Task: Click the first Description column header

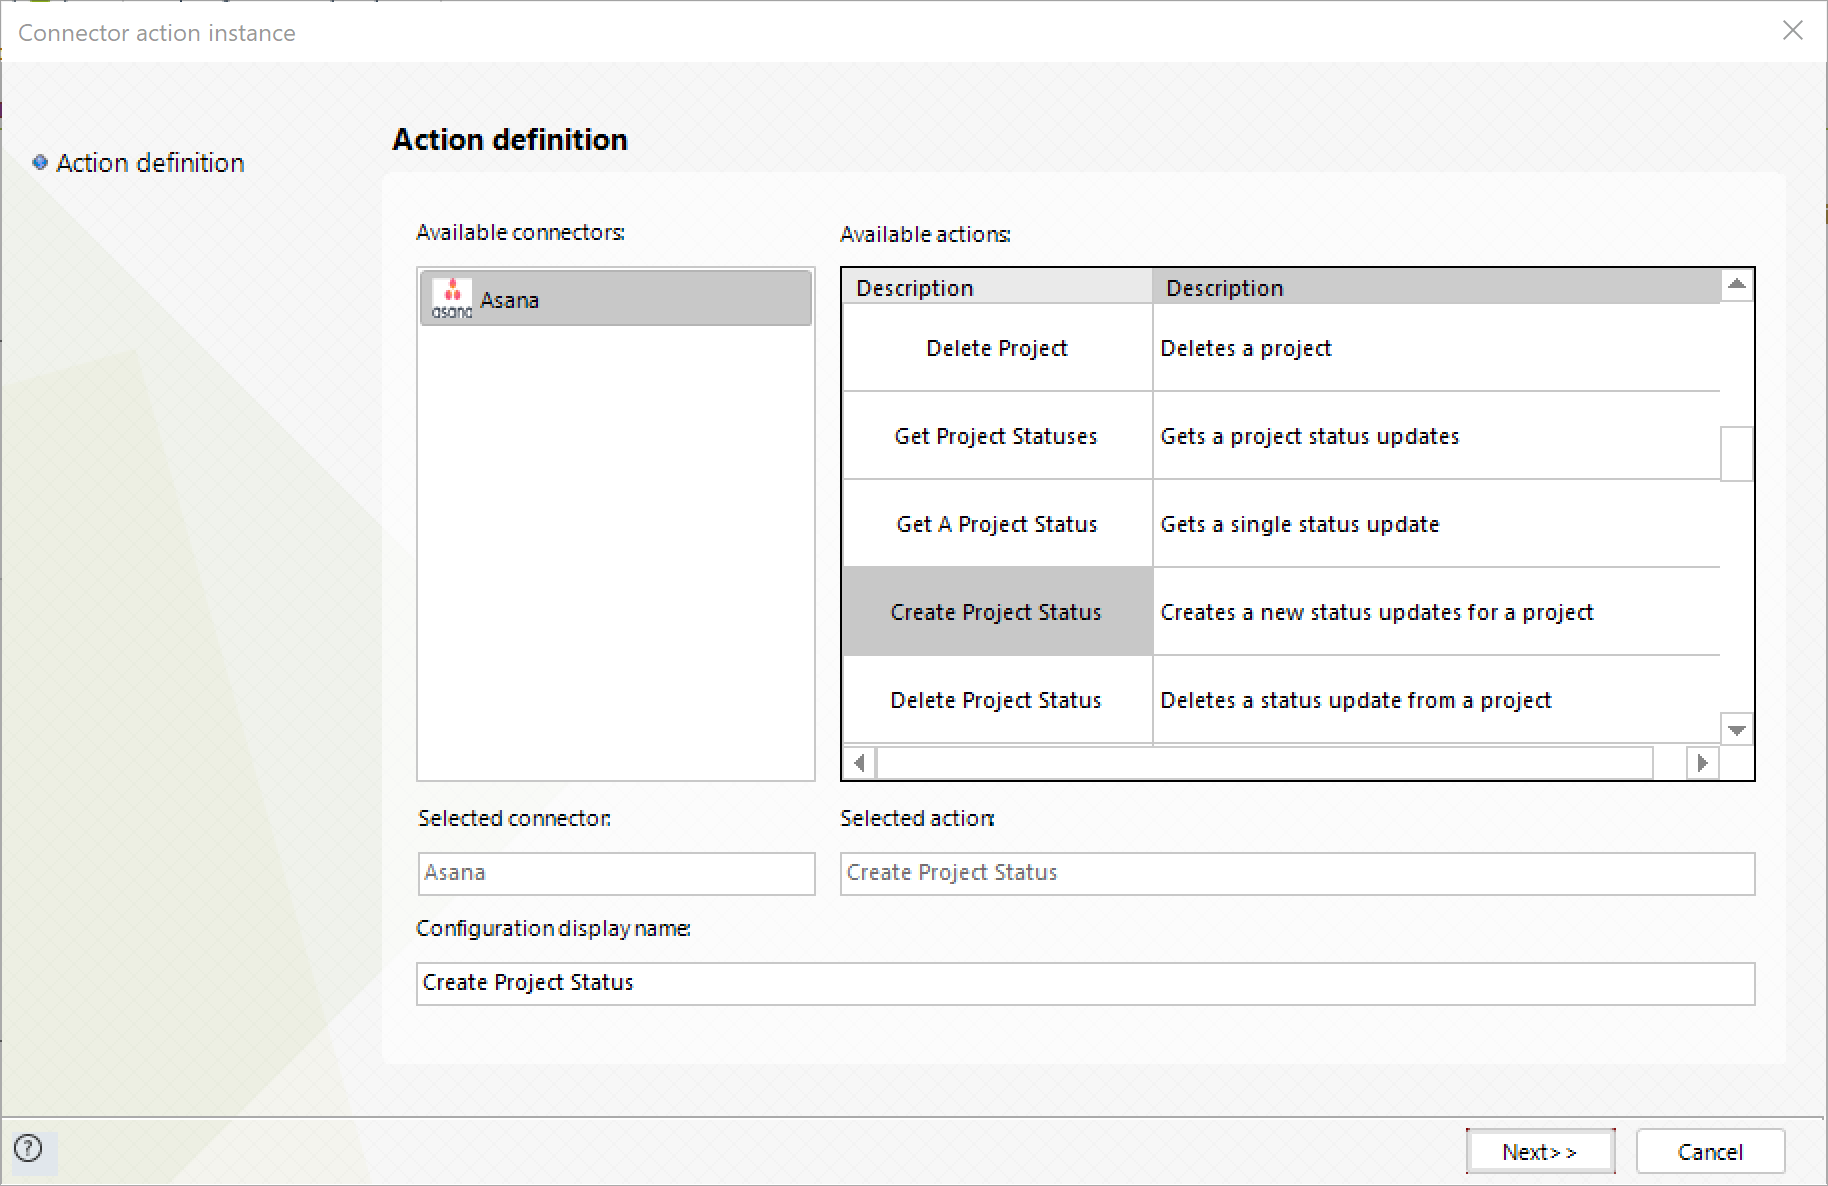Action: point(997,287)
